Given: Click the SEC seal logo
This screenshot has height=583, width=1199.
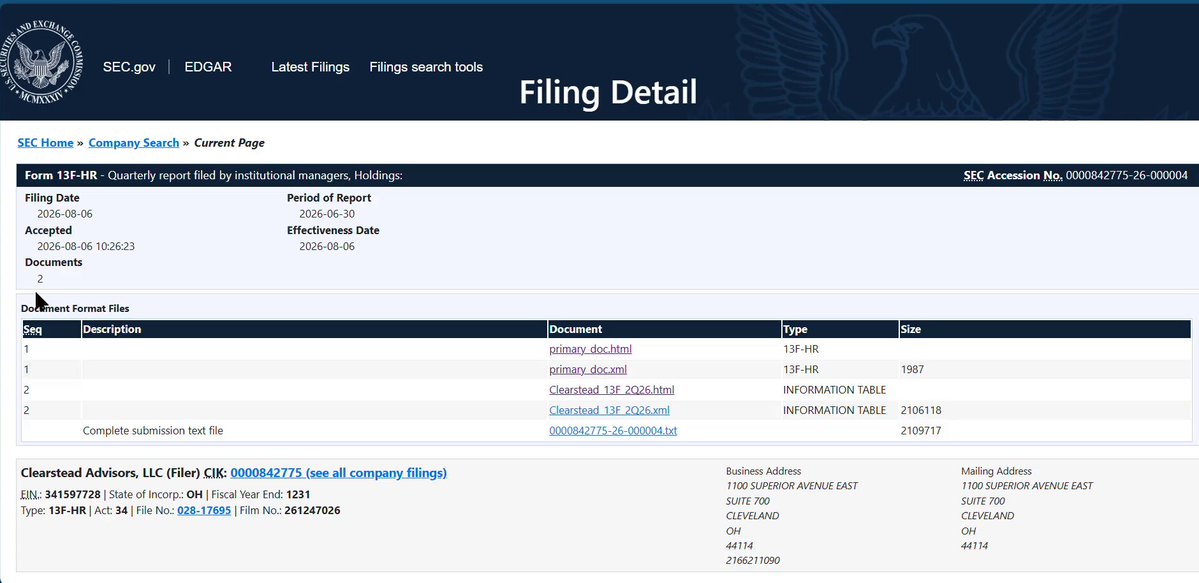Looking at the screenshot, I should (x=40, y=62).
